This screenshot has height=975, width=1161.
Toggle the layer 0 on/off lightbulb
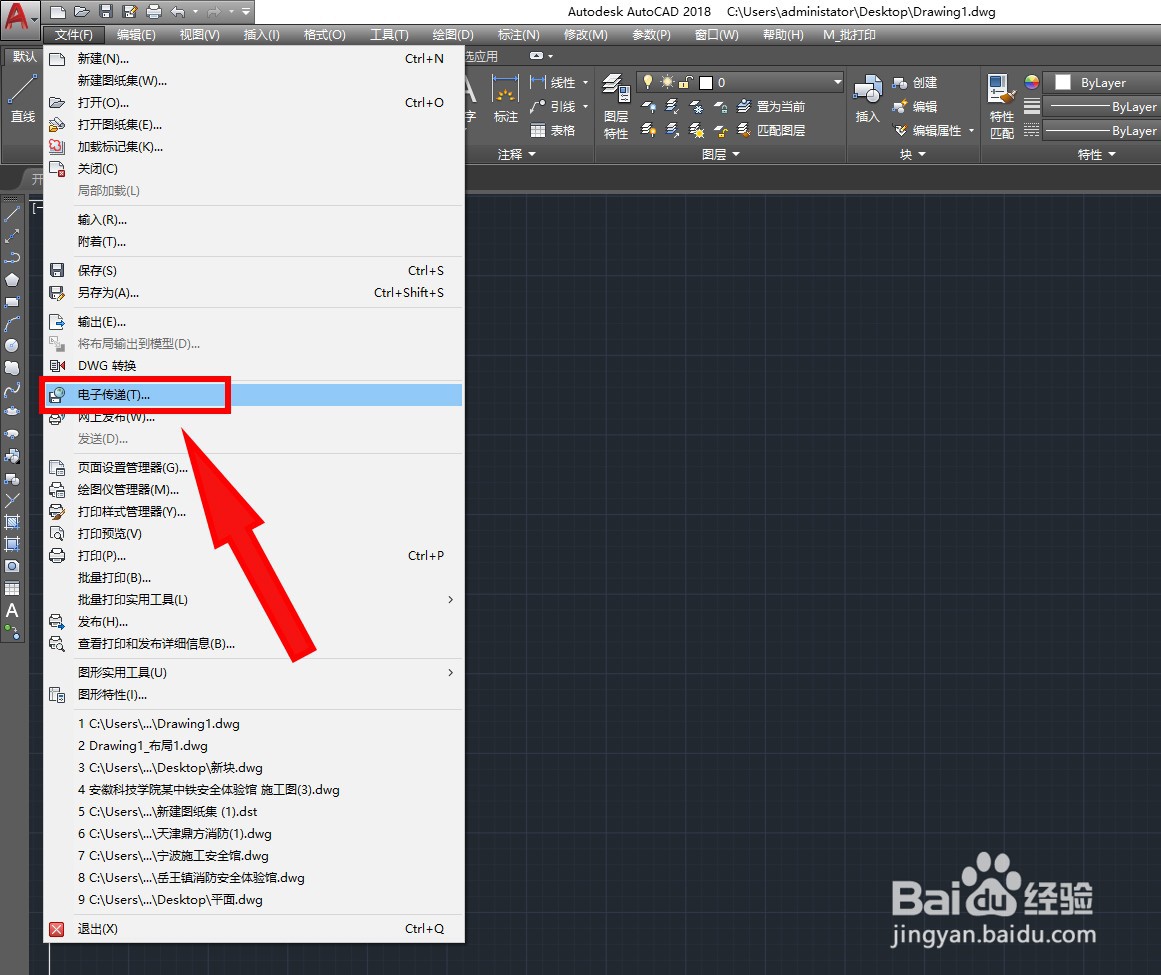(x=648, y=82)
